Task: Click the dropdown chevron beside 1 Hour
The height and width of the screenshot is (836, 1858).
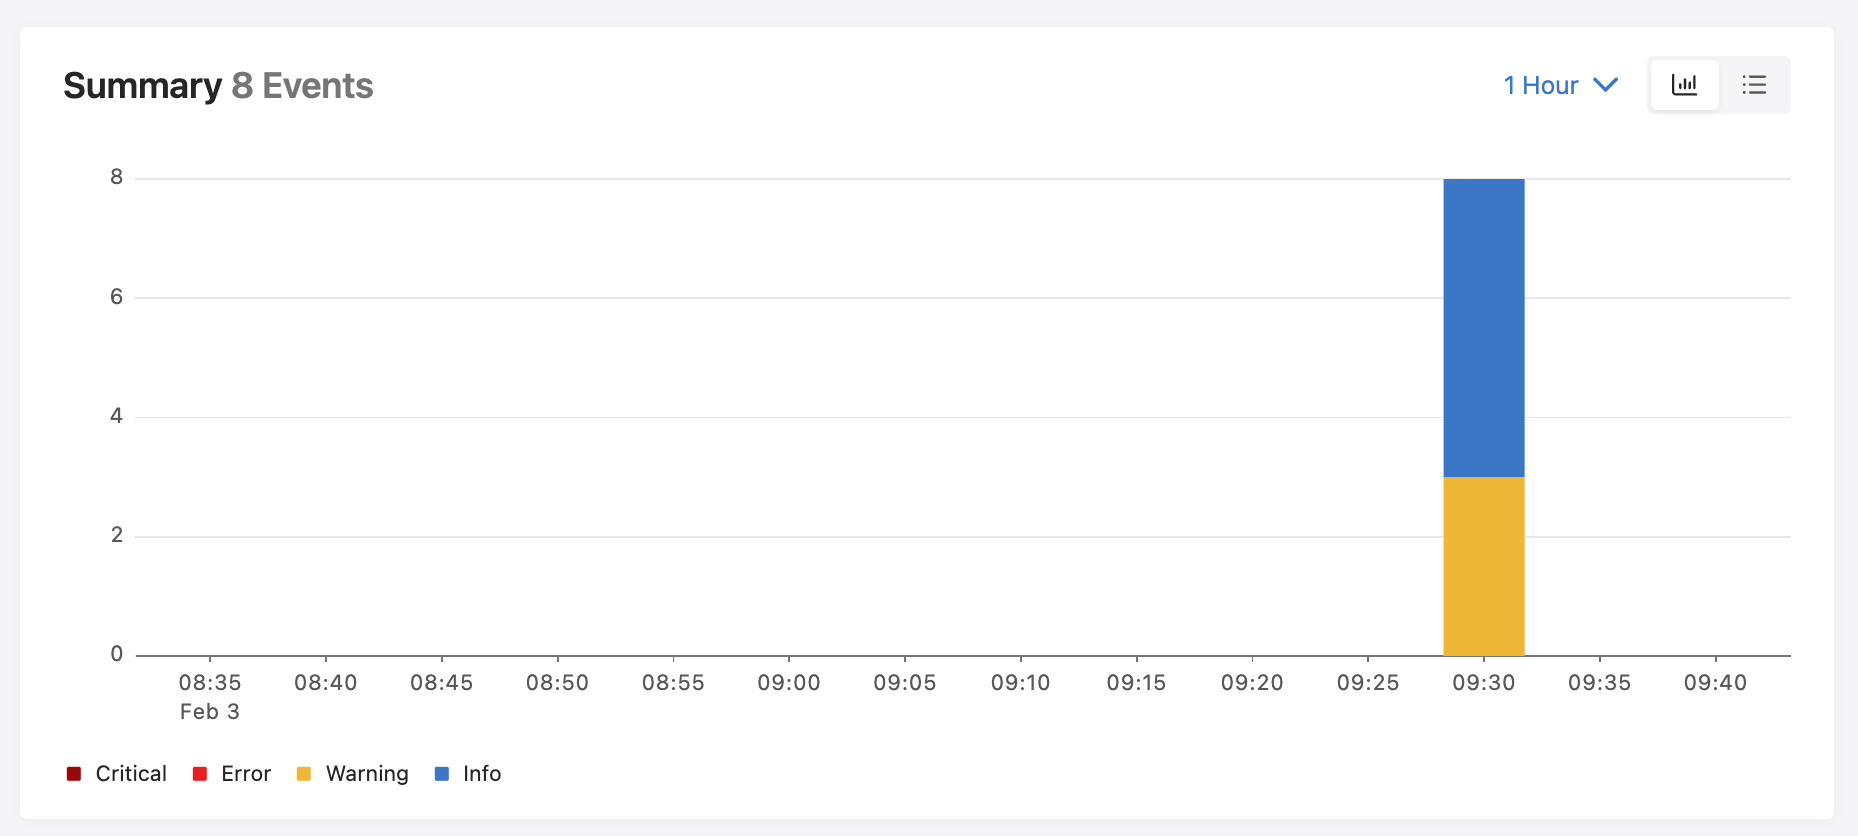Action: tap(1606, 85)
